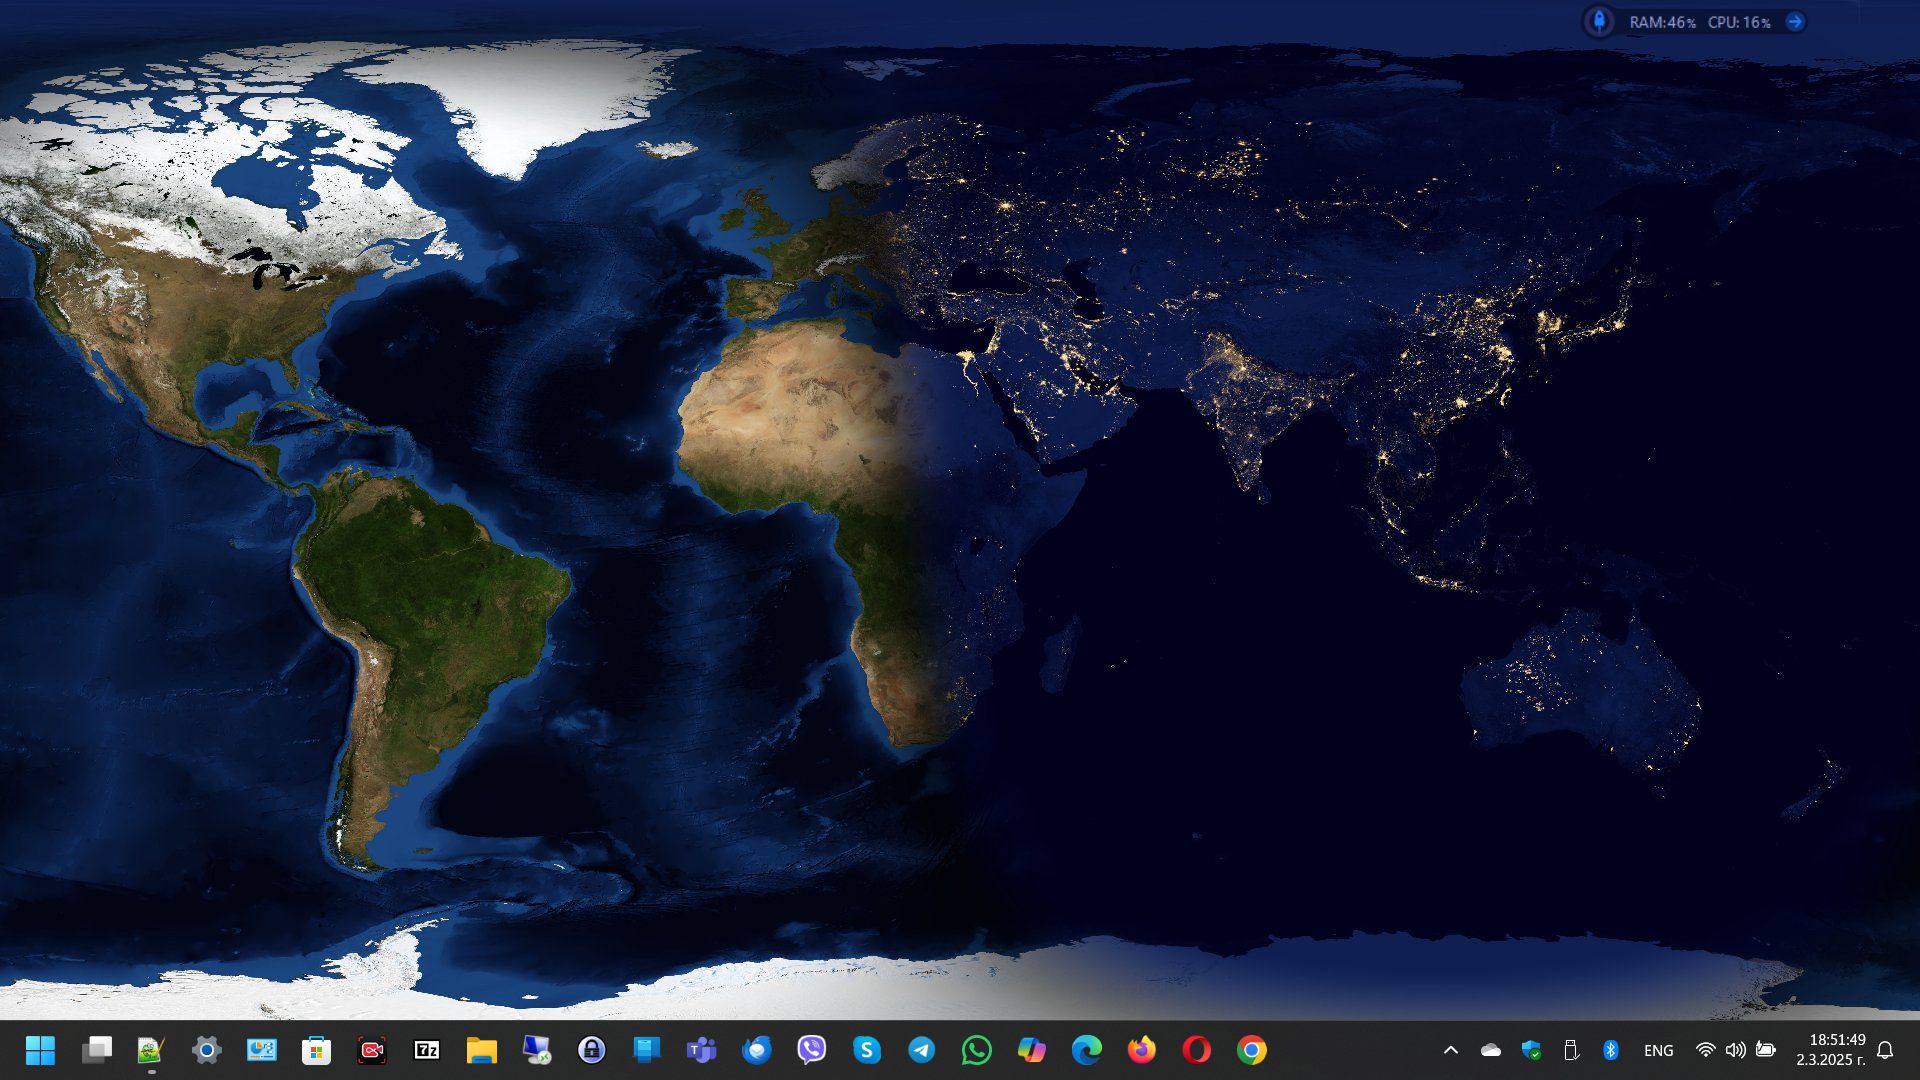Open Remote Desktop Connection icon

(x=537, y=1050)
